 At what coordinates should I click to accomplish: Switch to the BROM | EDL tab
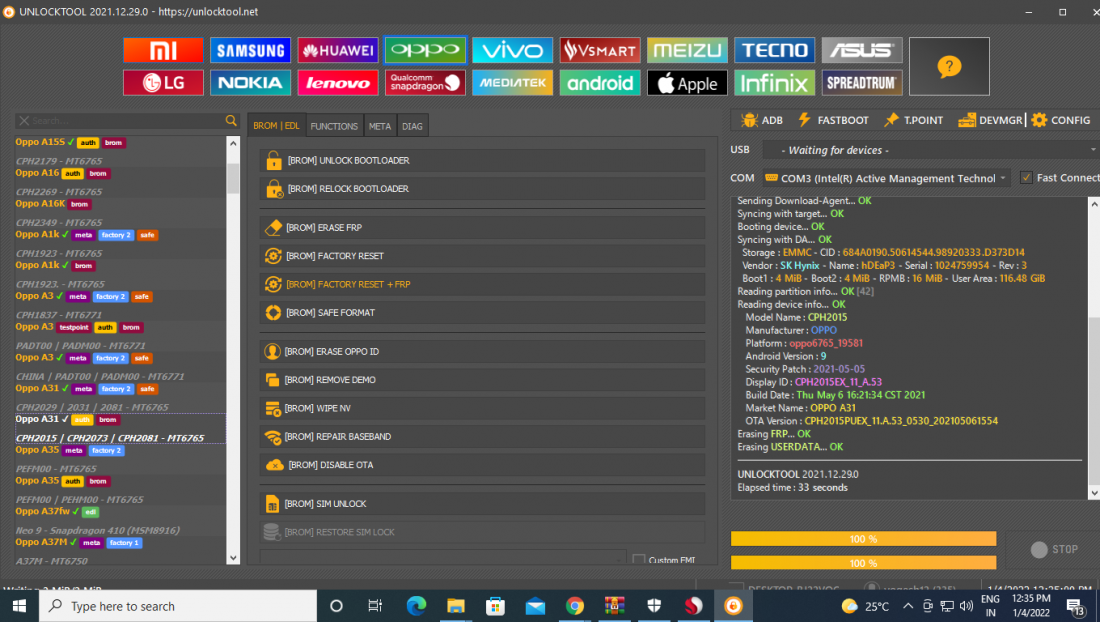(x=276, y=126)
